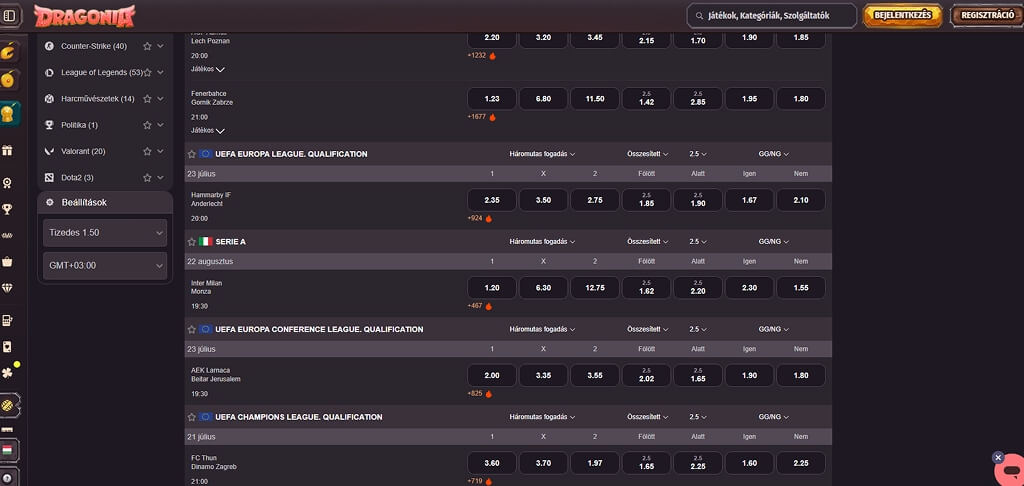Screen dimensions: 1024x486
Task: Click the Beállítások settings gear icon
Action: point(50,202)
